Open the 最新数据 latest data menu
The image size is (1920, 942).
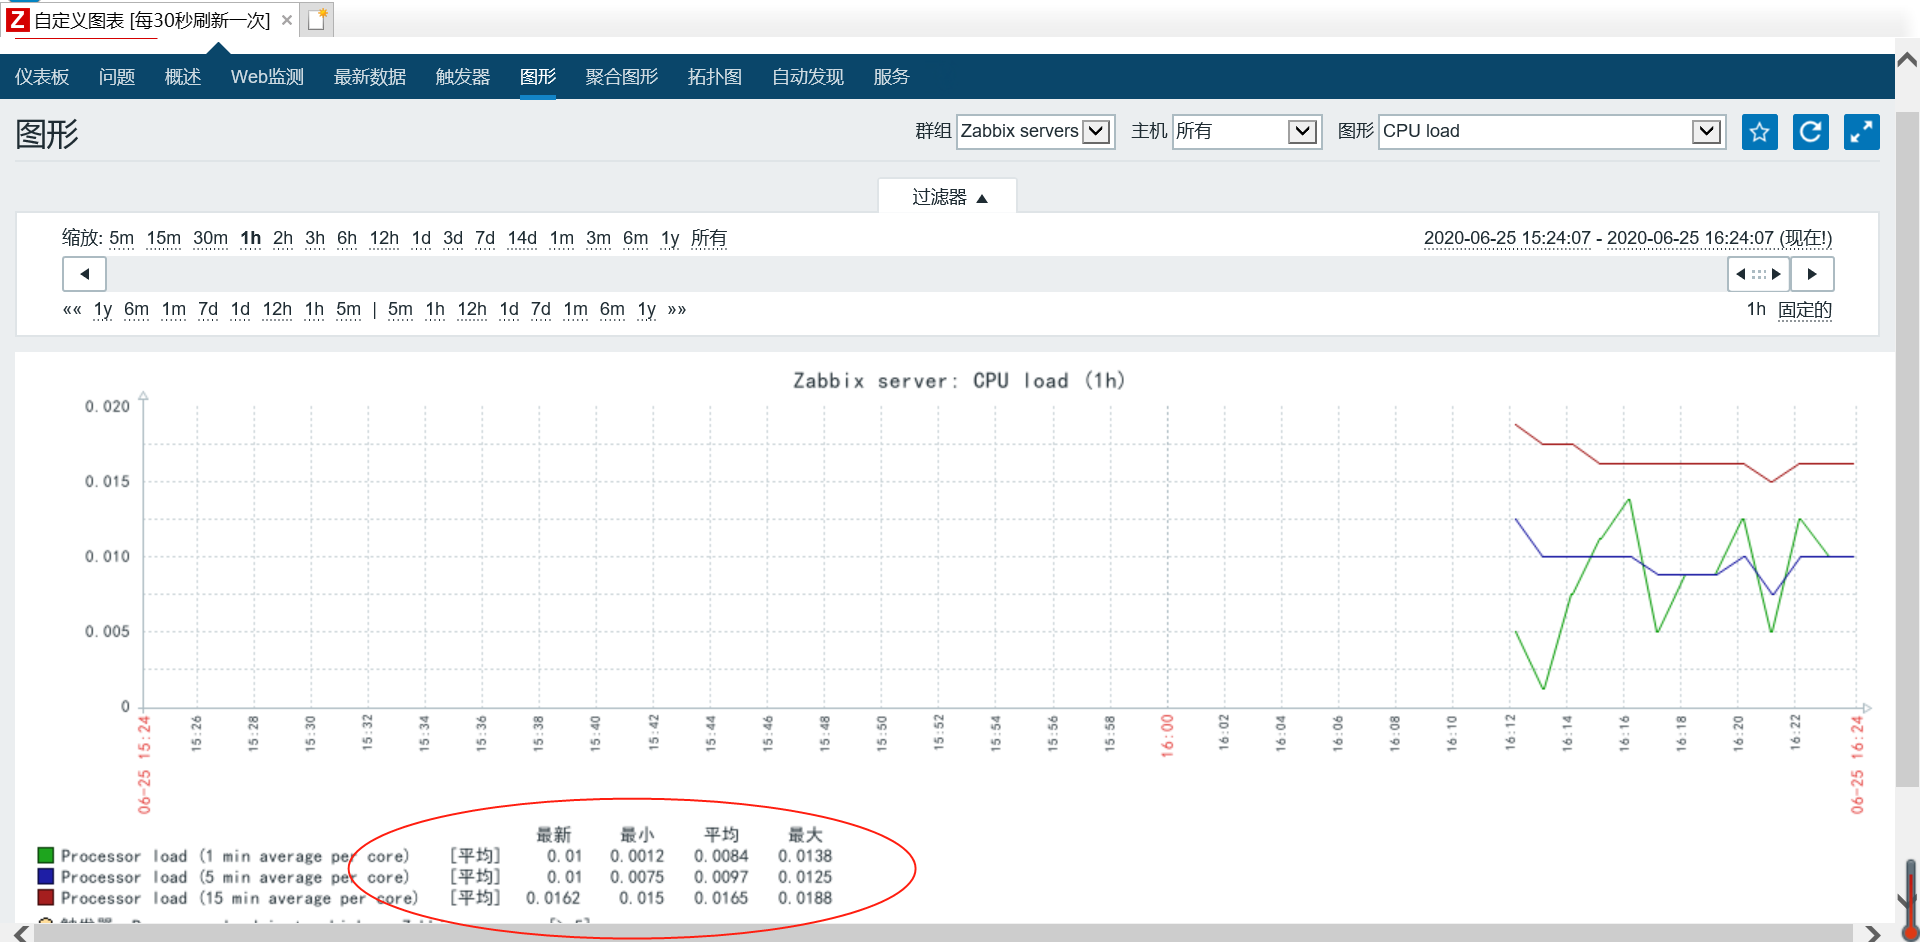point(370,77)
